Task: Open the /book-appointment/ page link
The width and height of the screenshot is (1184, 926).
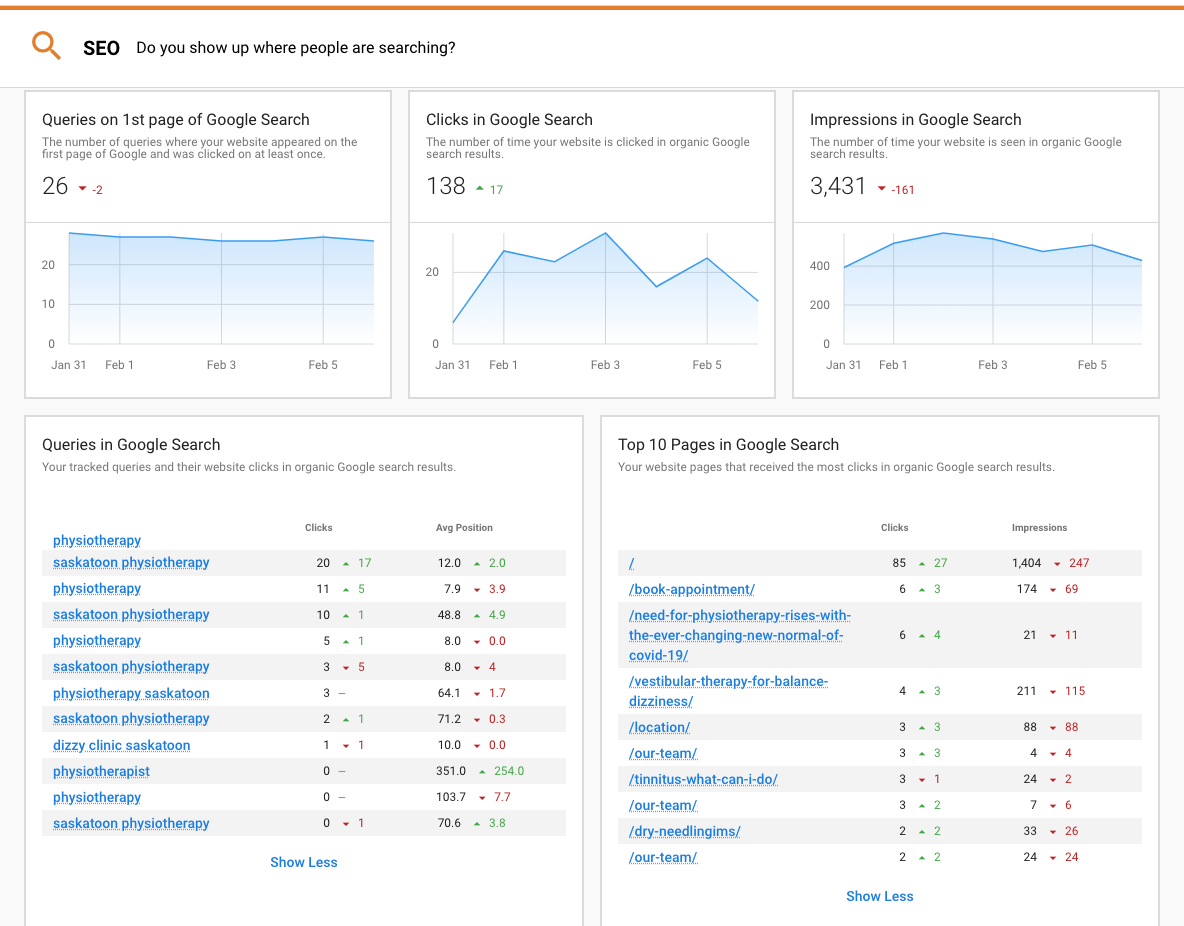Action: [693, 589]
